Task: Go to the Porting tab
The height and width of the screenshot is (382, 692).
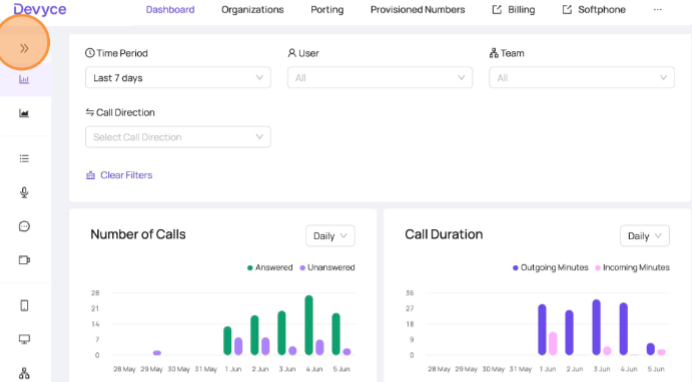Action: coord(327,10)
